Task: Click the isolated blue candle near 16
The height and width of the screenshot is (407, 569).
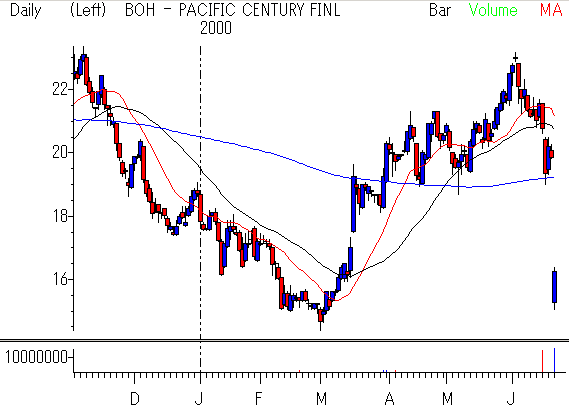Action: [554, 287]
